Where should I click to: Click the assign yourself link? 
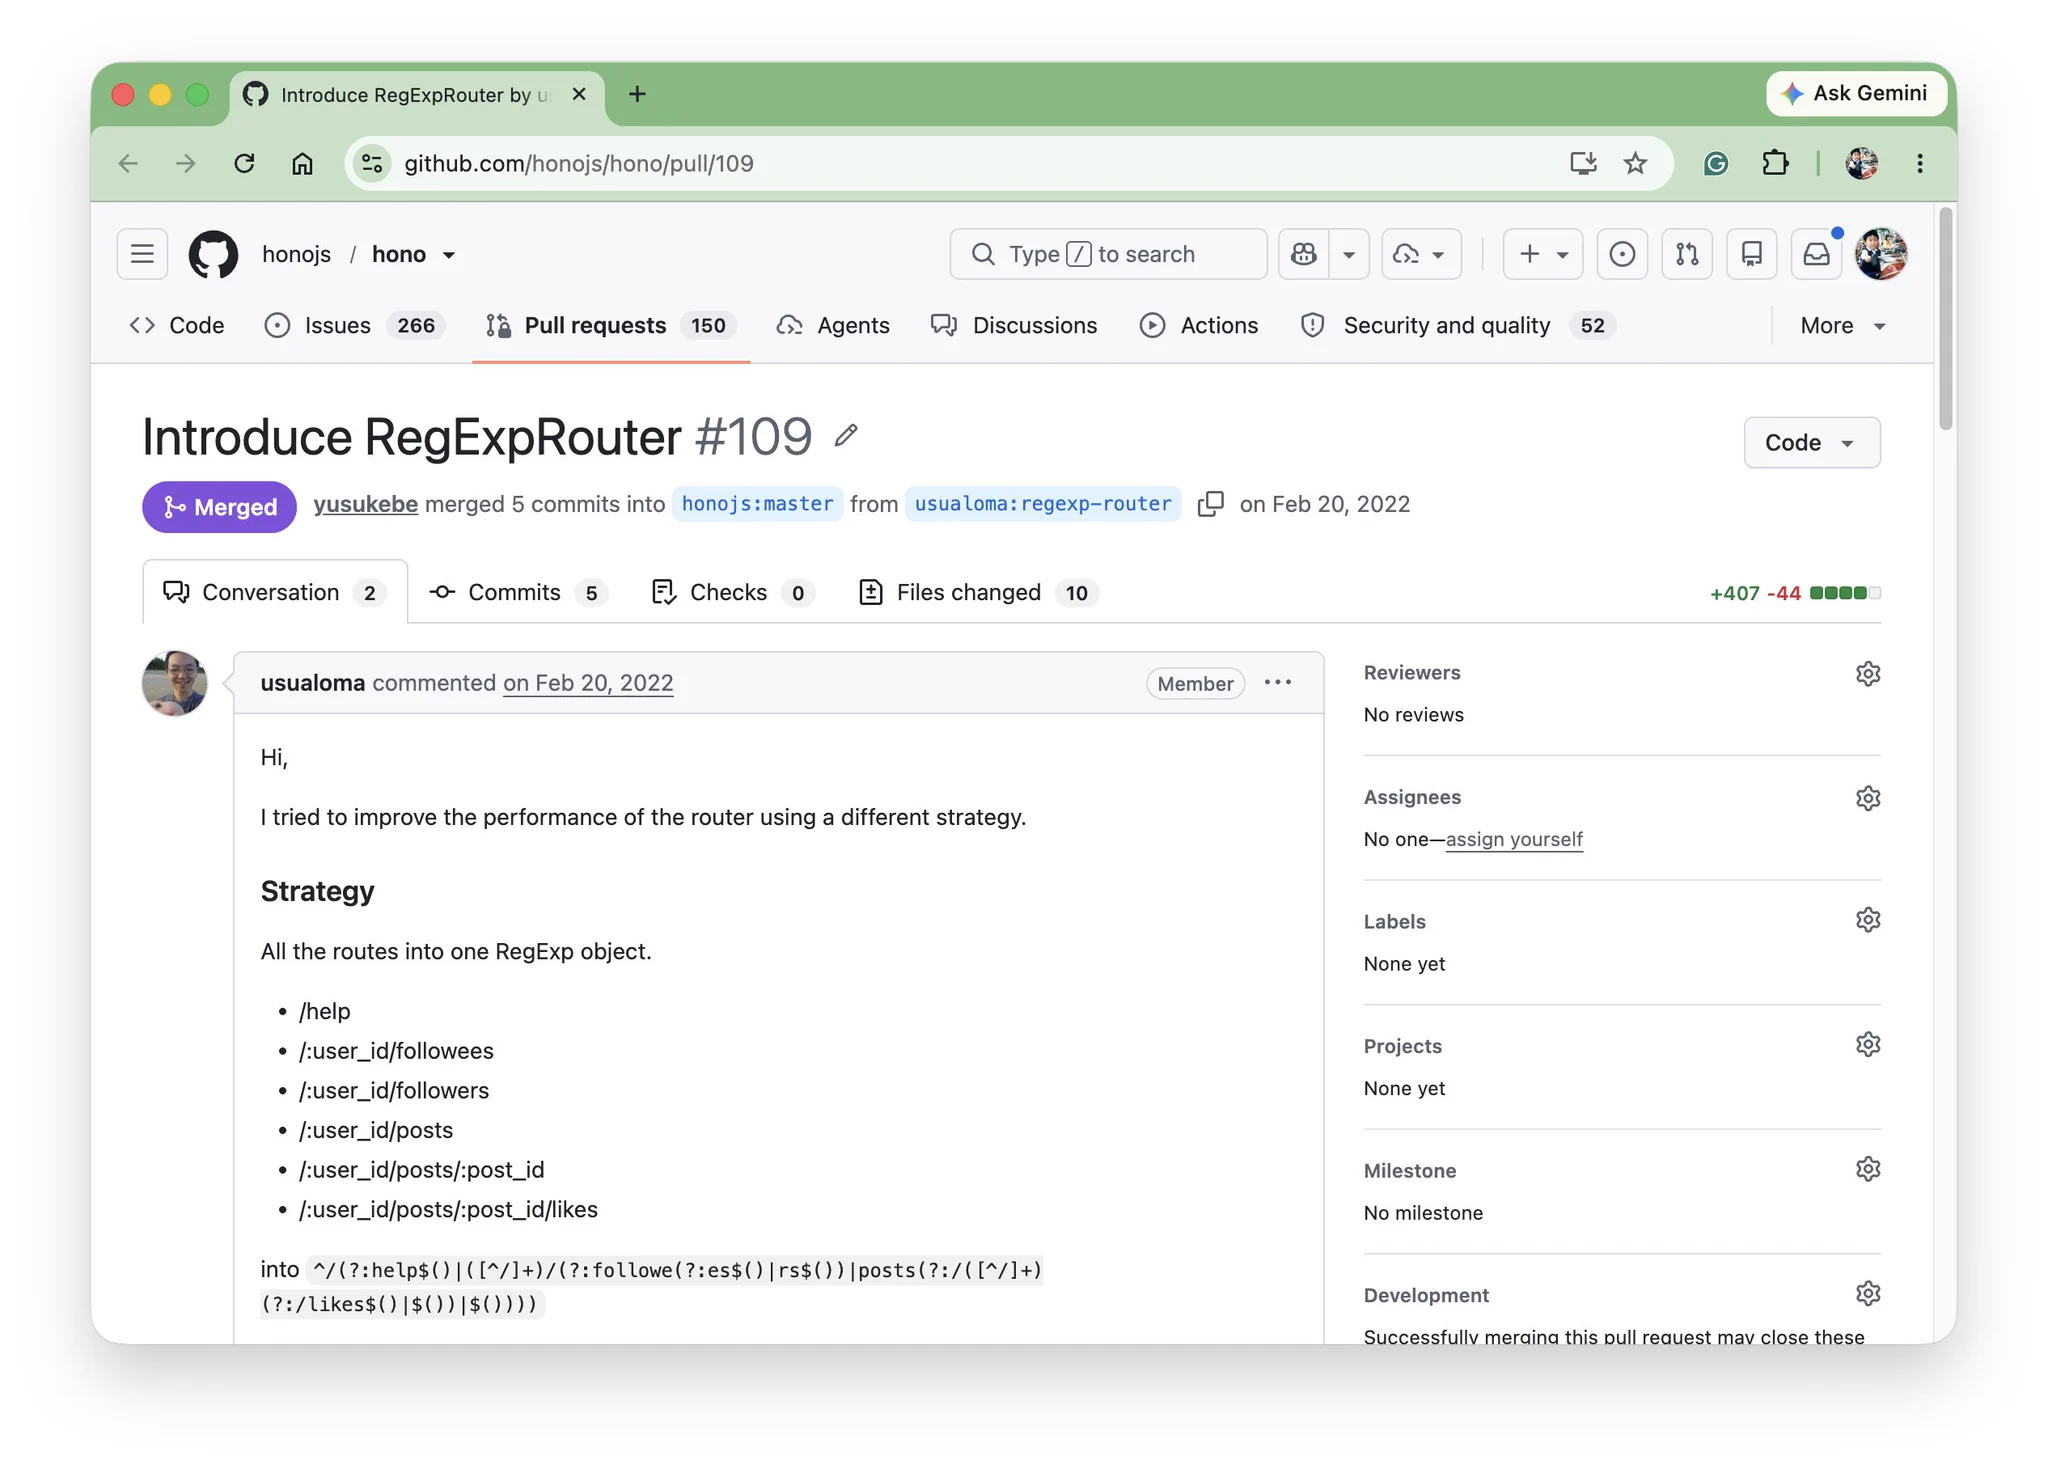tap(1514, 839)
